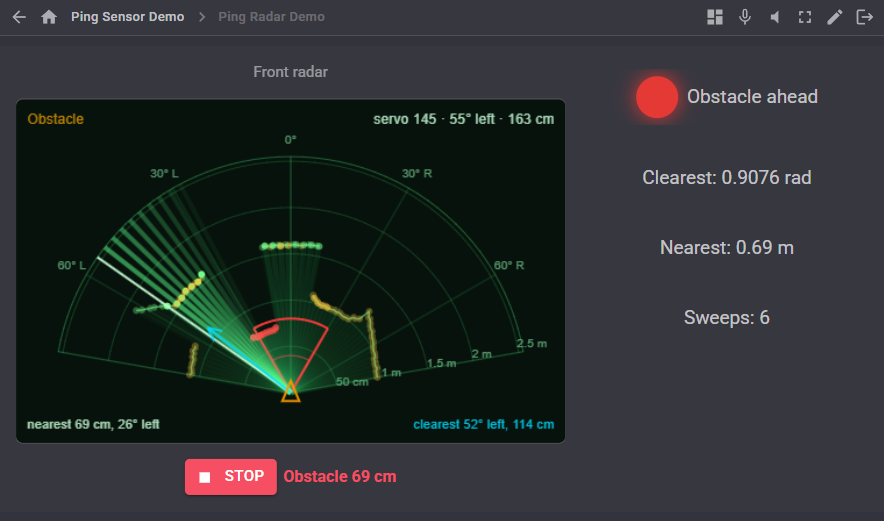The height and width of the screenshot is (521, 884).
Task: Click the 60° R angle label
Action: pos(509,265)
